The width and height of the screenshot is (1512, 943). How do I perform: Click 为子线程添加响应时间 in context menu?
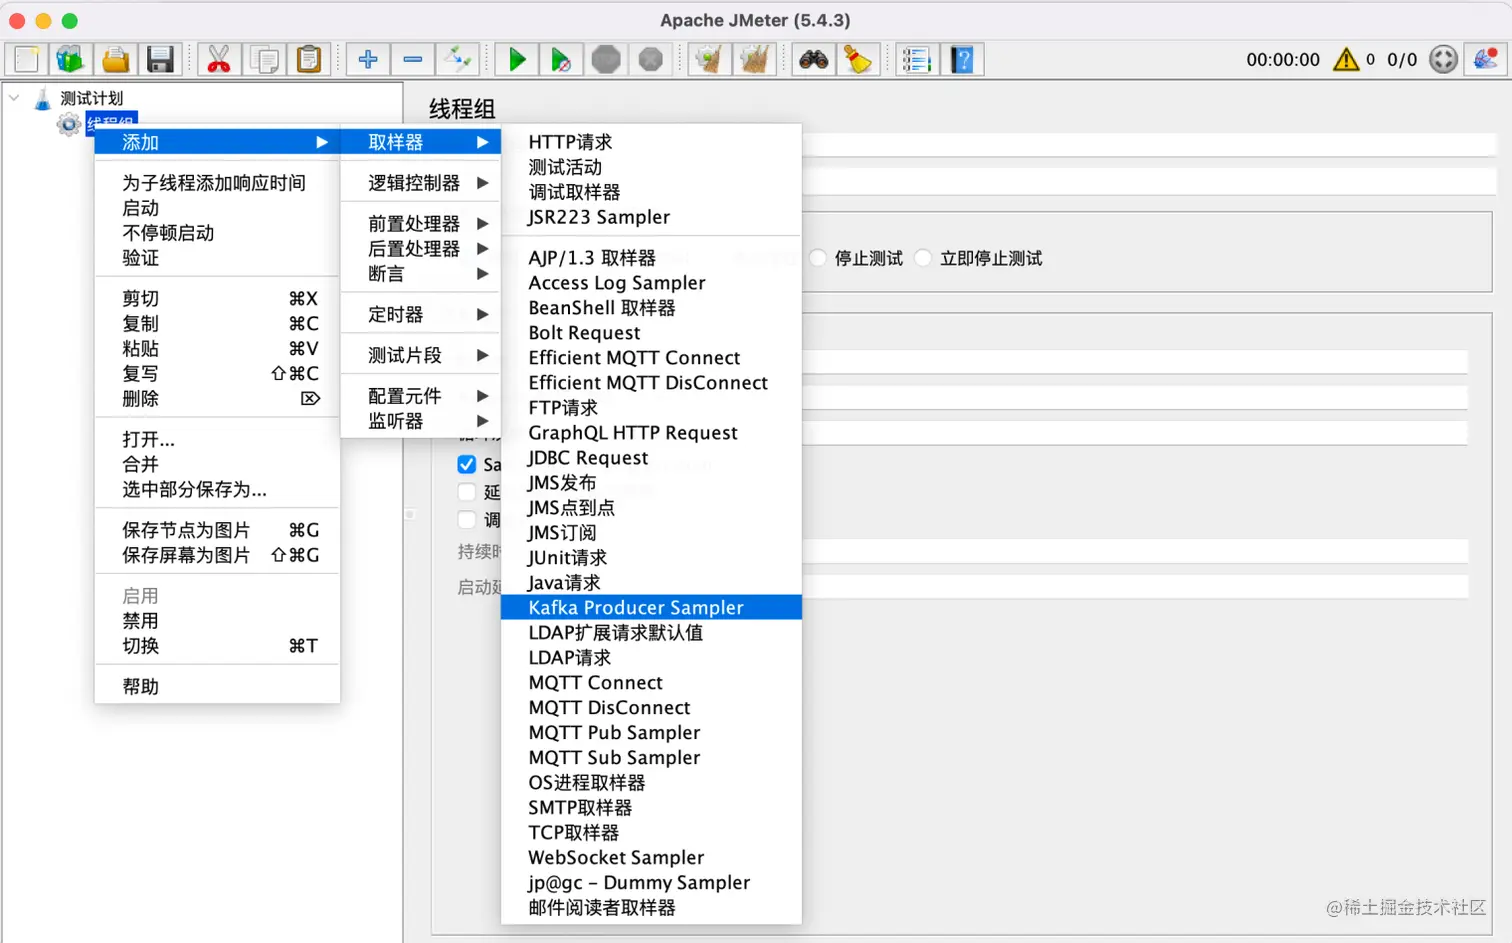[x=217, y=183]
